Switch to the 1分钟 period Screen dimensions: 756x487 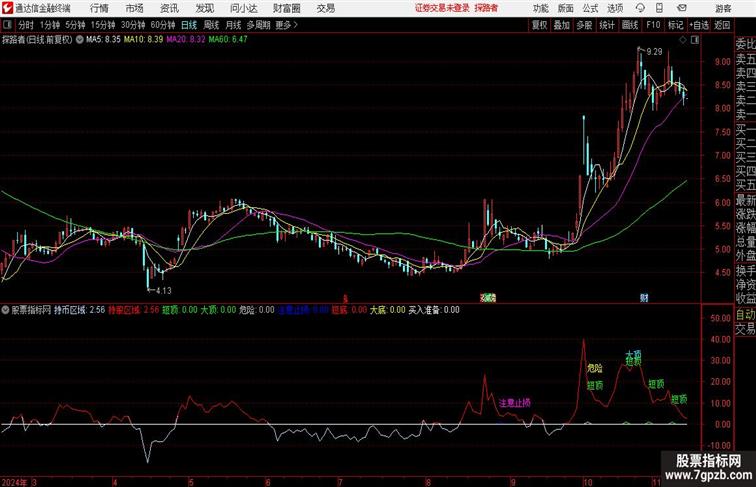(50, 25)
